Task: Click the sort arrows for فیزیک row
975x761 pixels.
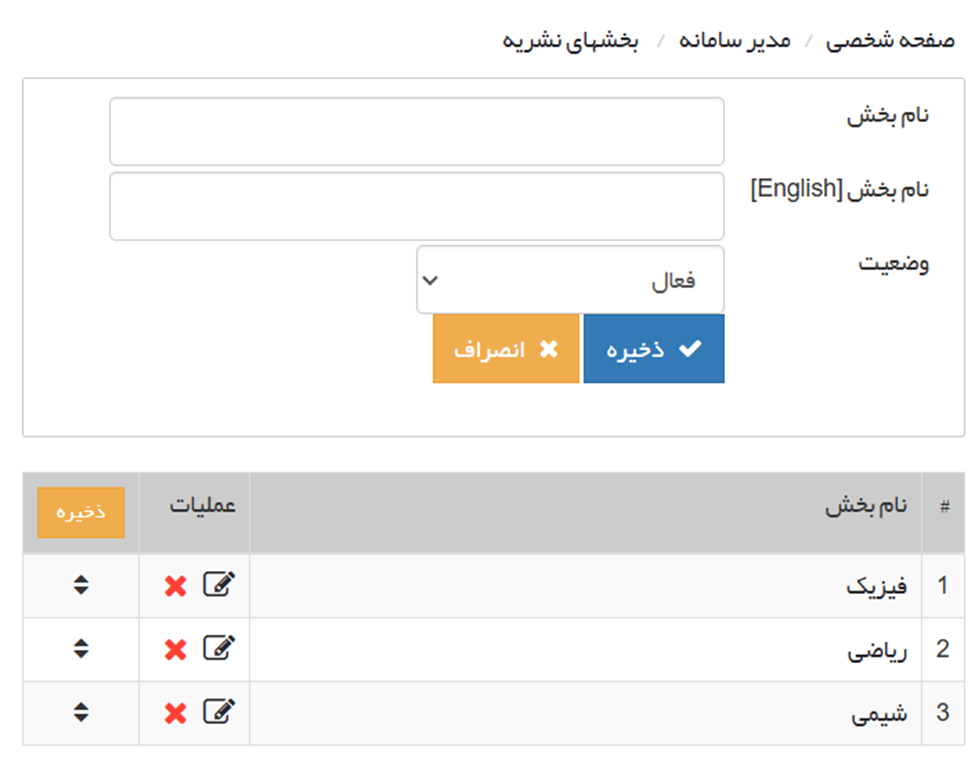Action: click(x=81, y=586)
